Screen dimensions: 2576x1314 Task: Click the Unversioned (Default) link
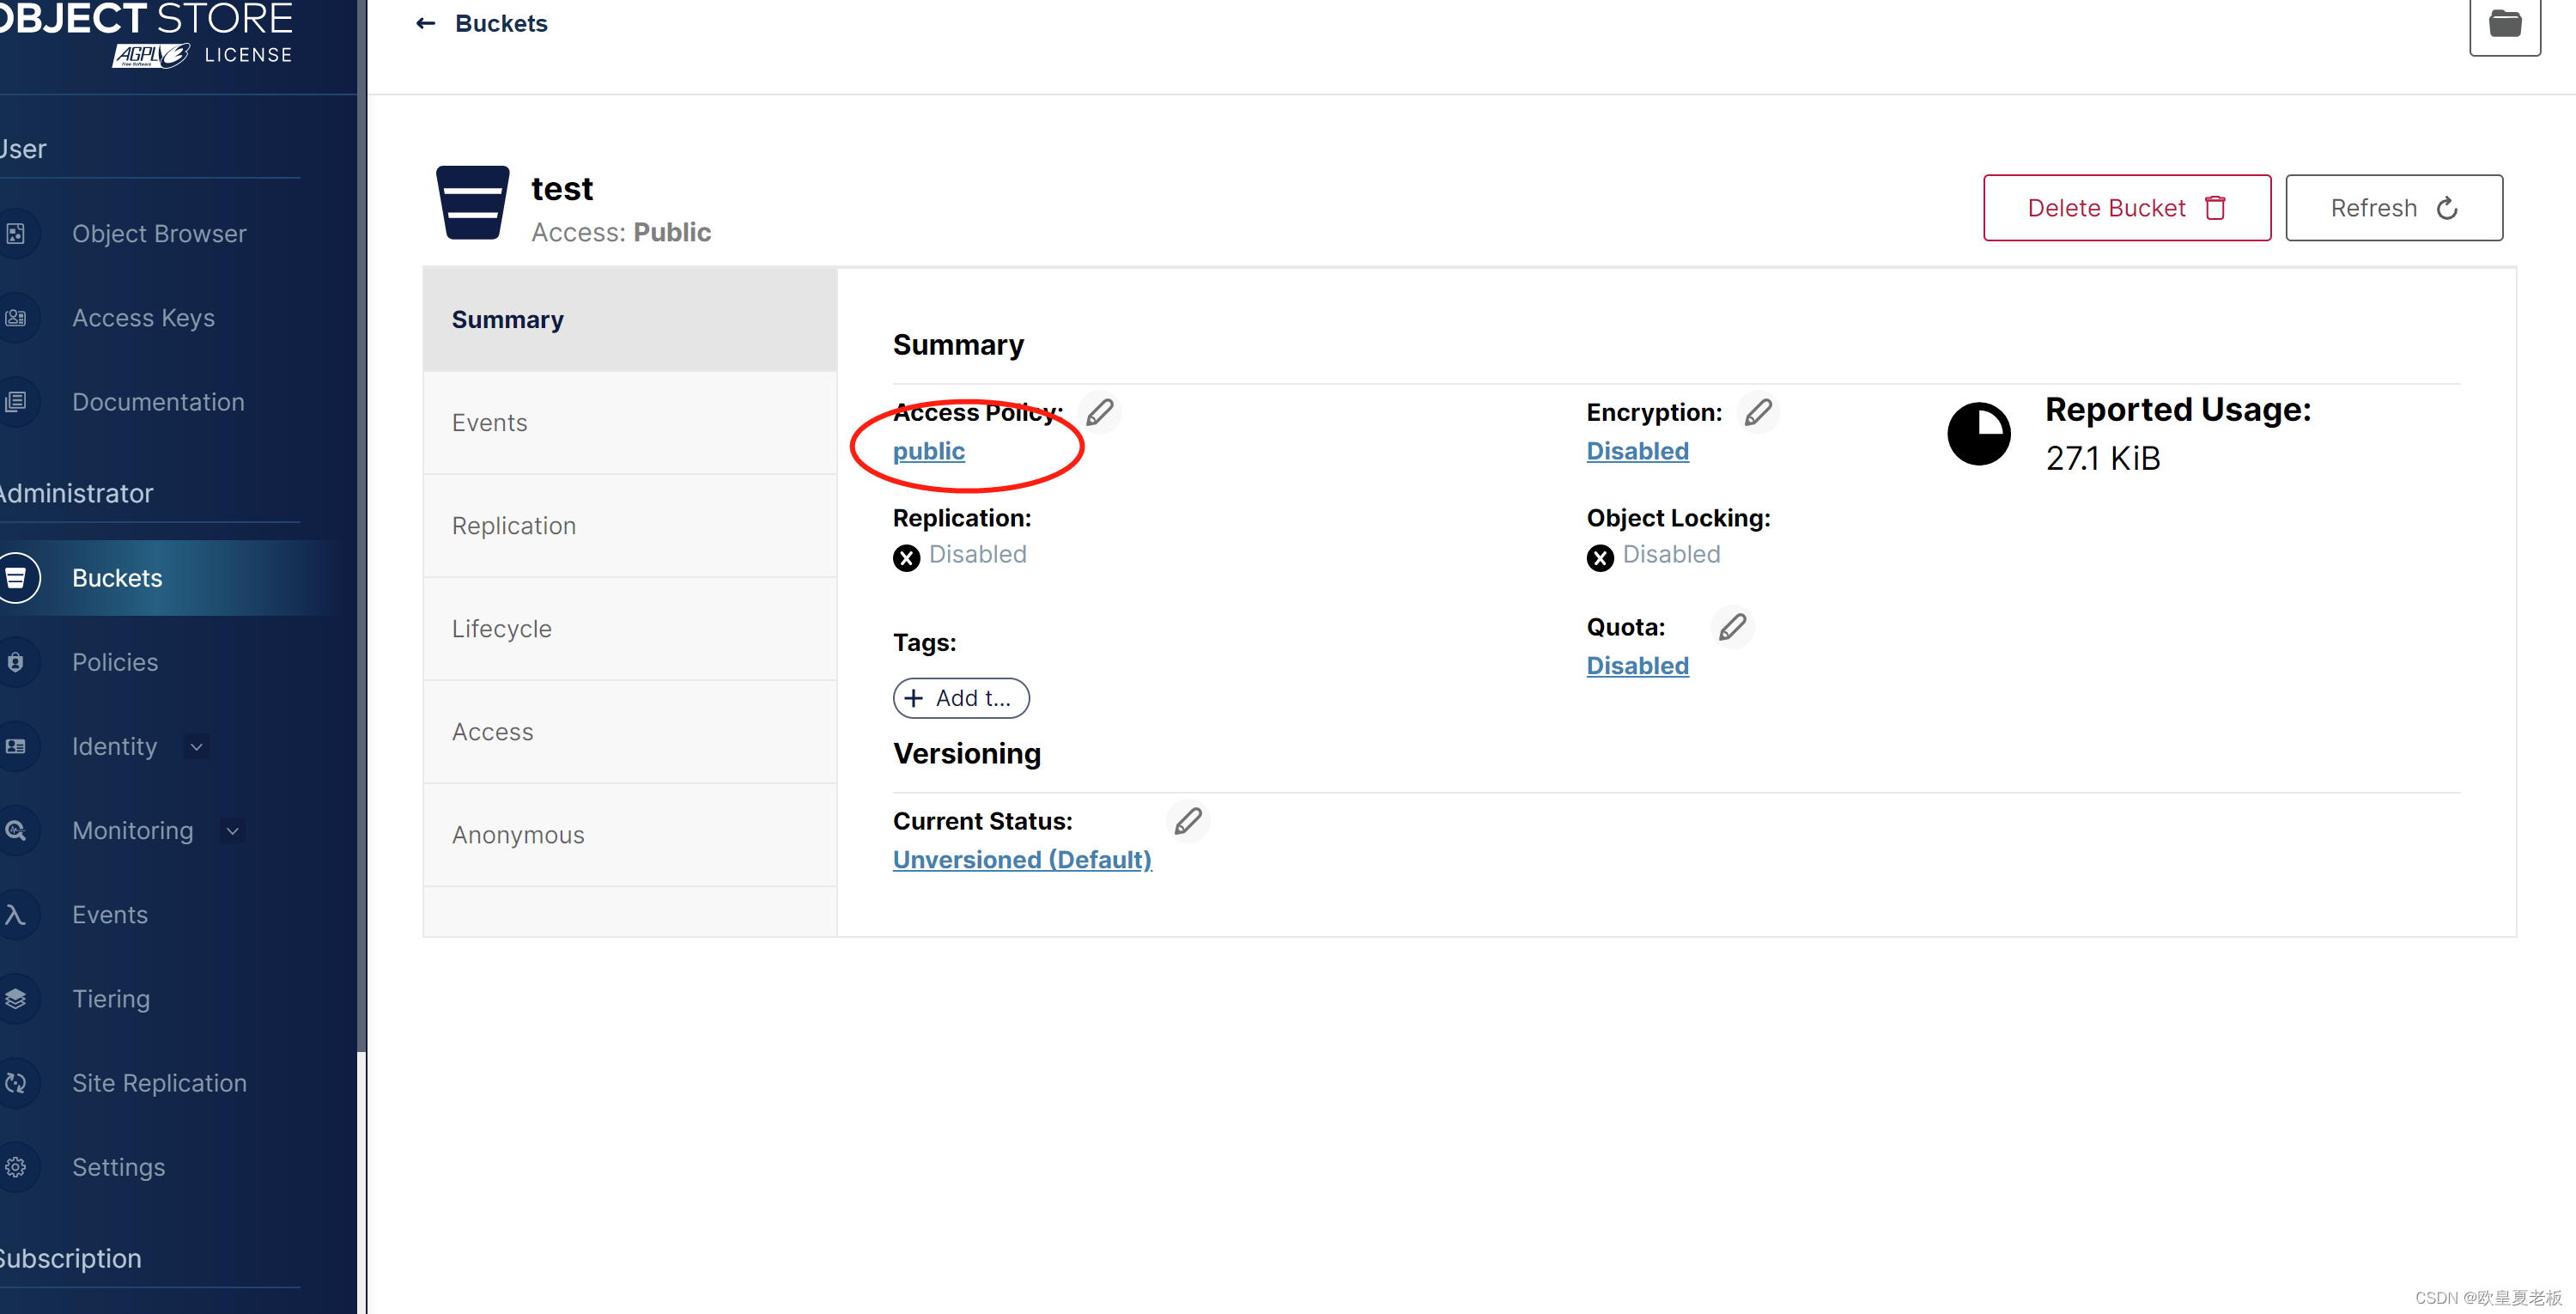point(1022,859)
